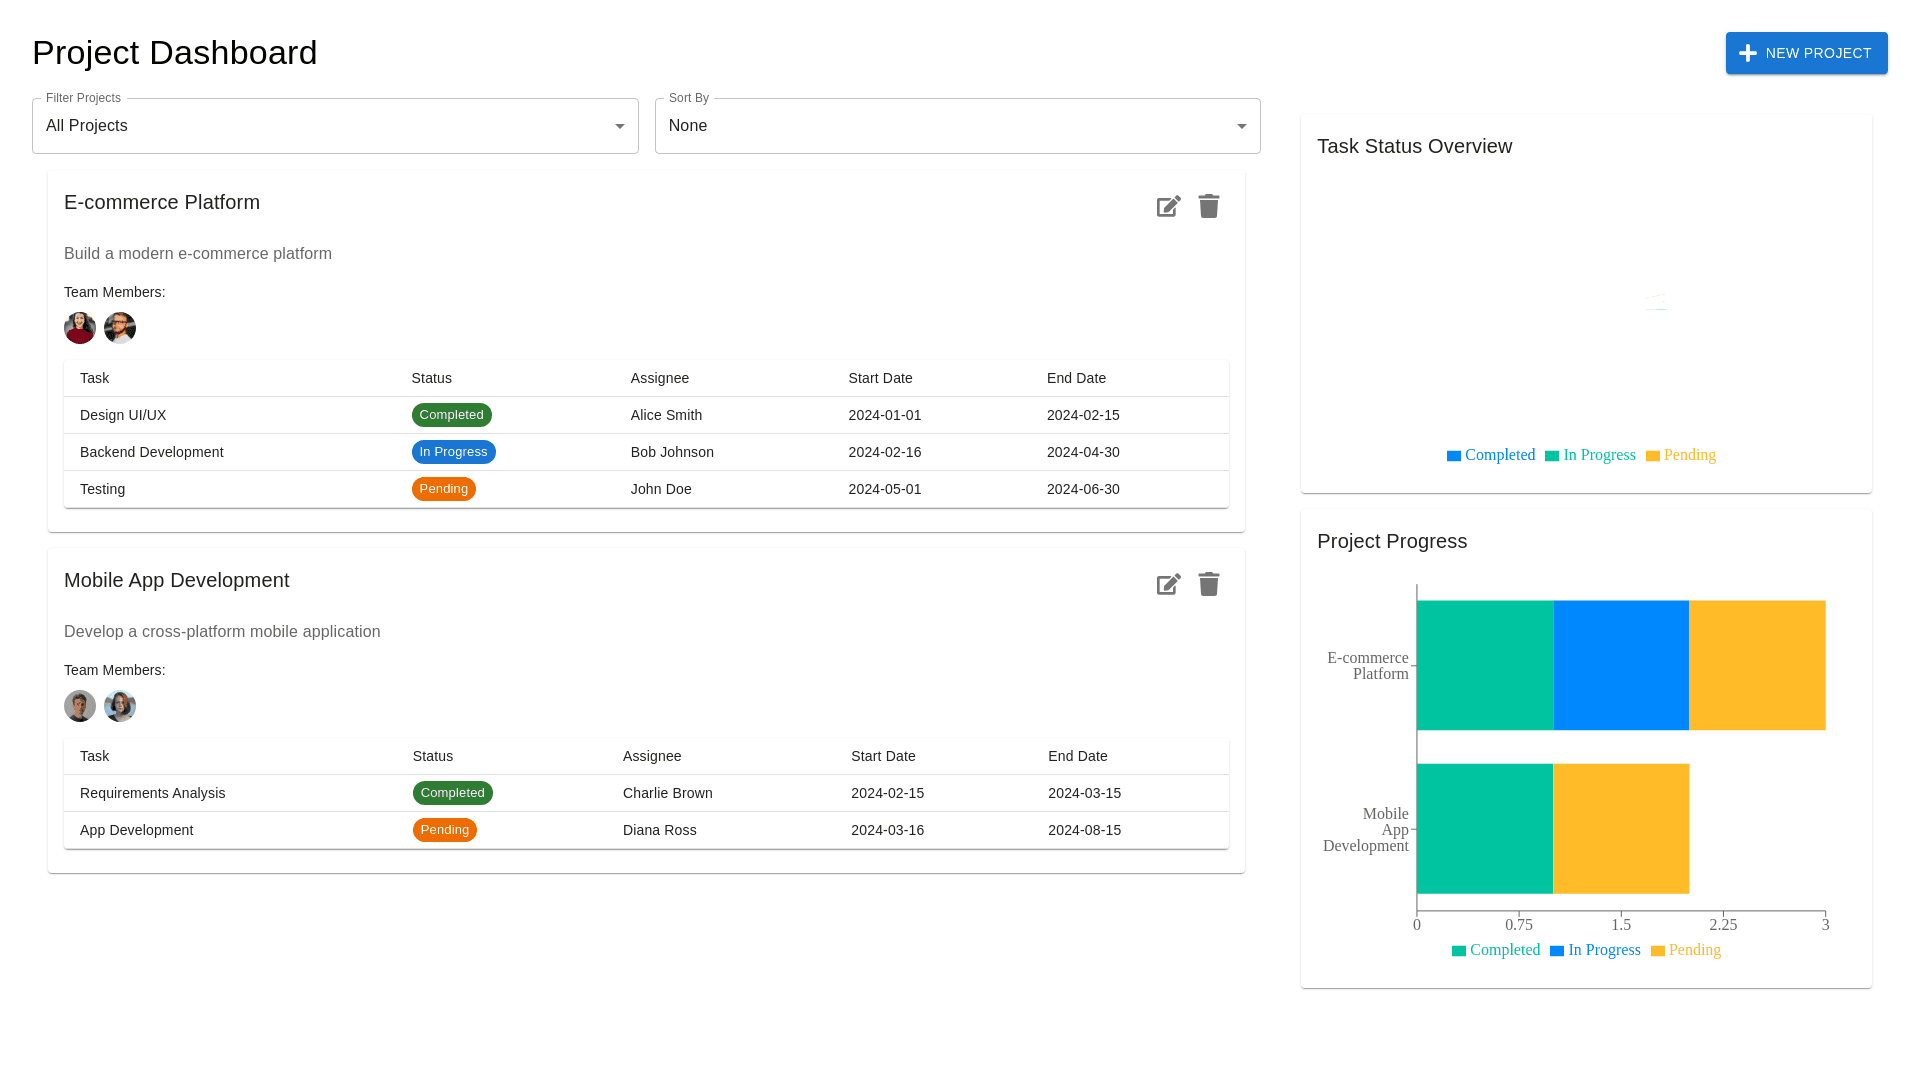Click second team avatar in Mobile App Development

(120, 706)
